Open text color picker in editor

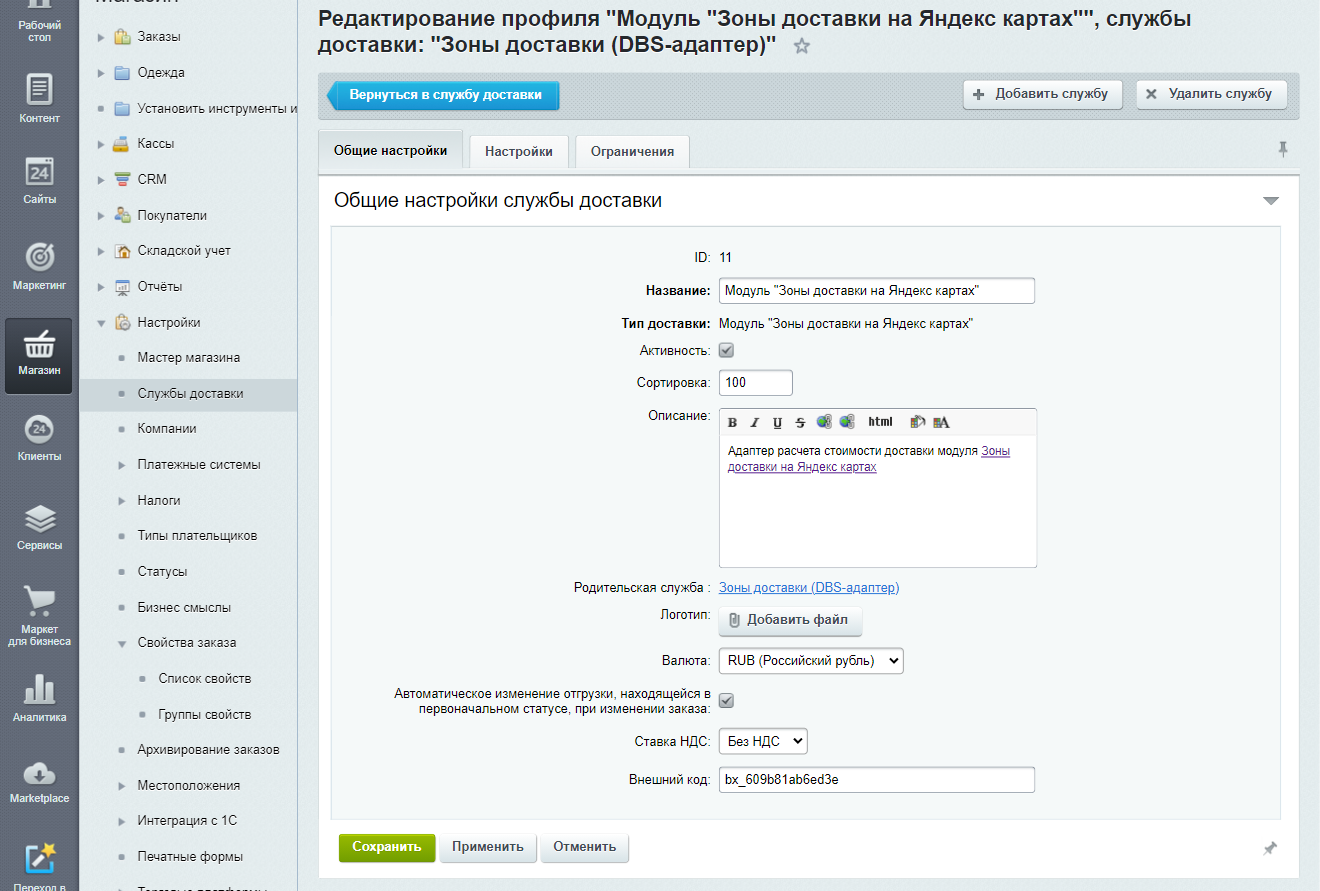941,422
